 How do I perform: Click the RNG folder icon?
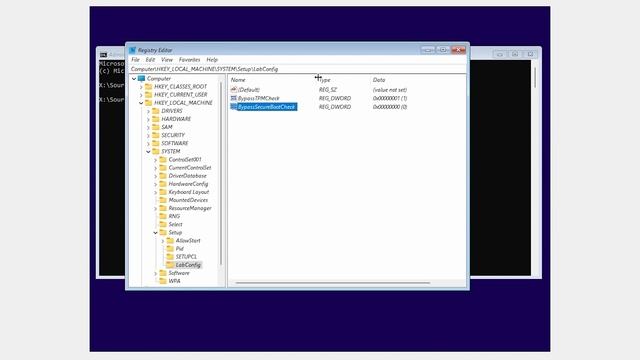pyautogui.click(x=163, y=216)
